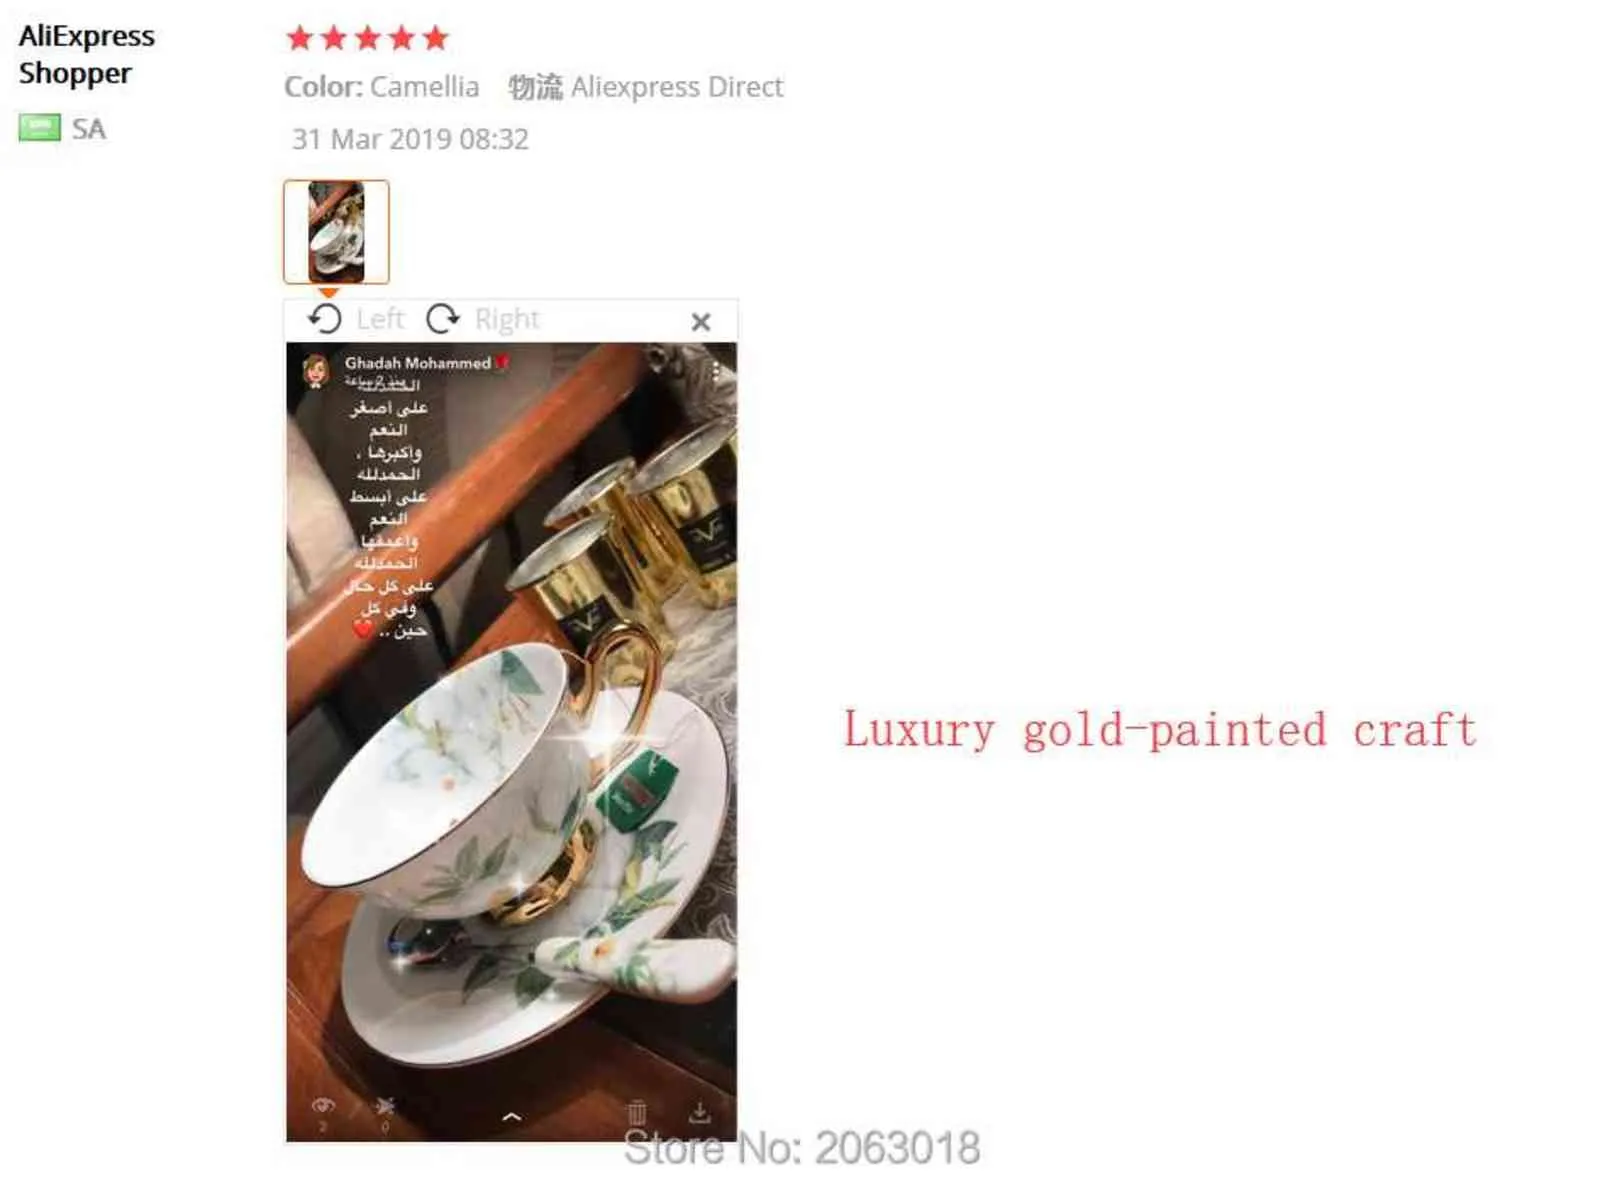Screen dimensions: 1600x1181
Task: Click the download icon in the story
Action: click(x=700, y=1113)
